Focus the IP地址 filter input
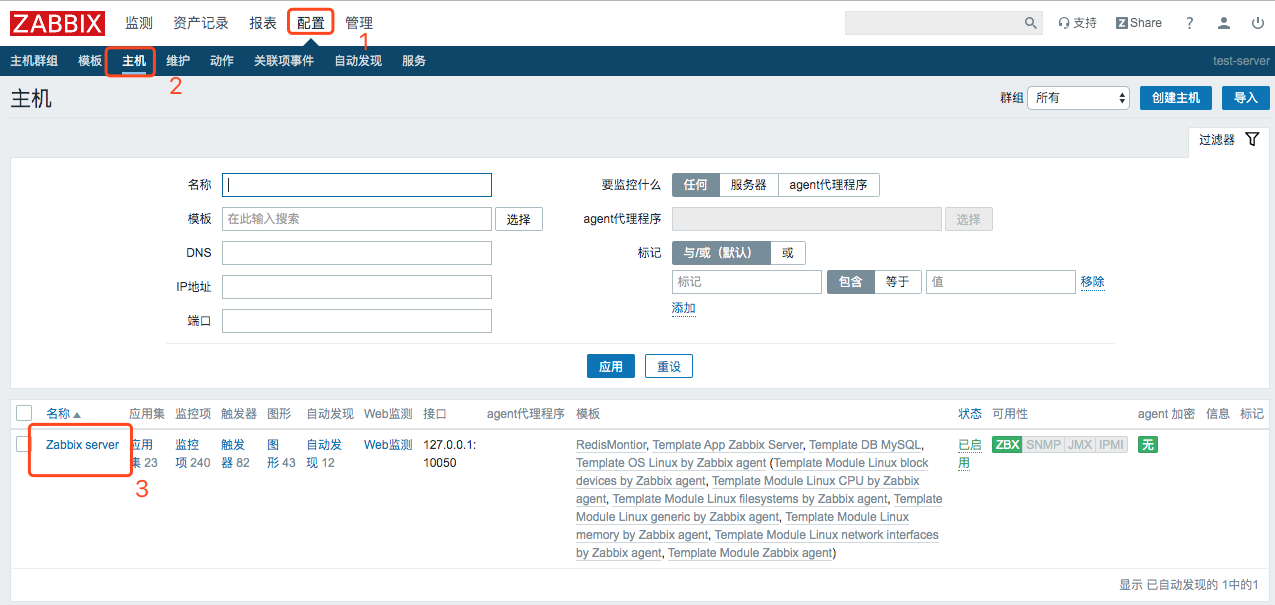This screenshot has height=605, width=1275. click(357, 287)
